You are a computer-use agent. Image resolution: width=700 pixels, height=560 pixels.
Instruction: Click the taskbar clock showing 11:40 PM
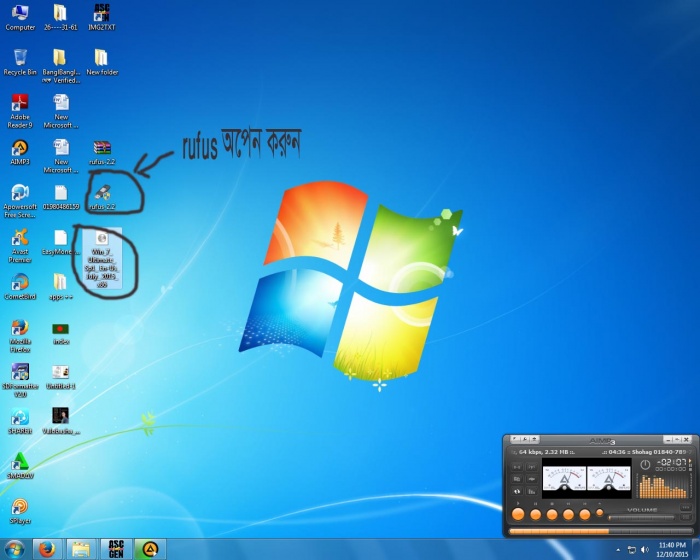pyautogui.click(x=672, y=548)
